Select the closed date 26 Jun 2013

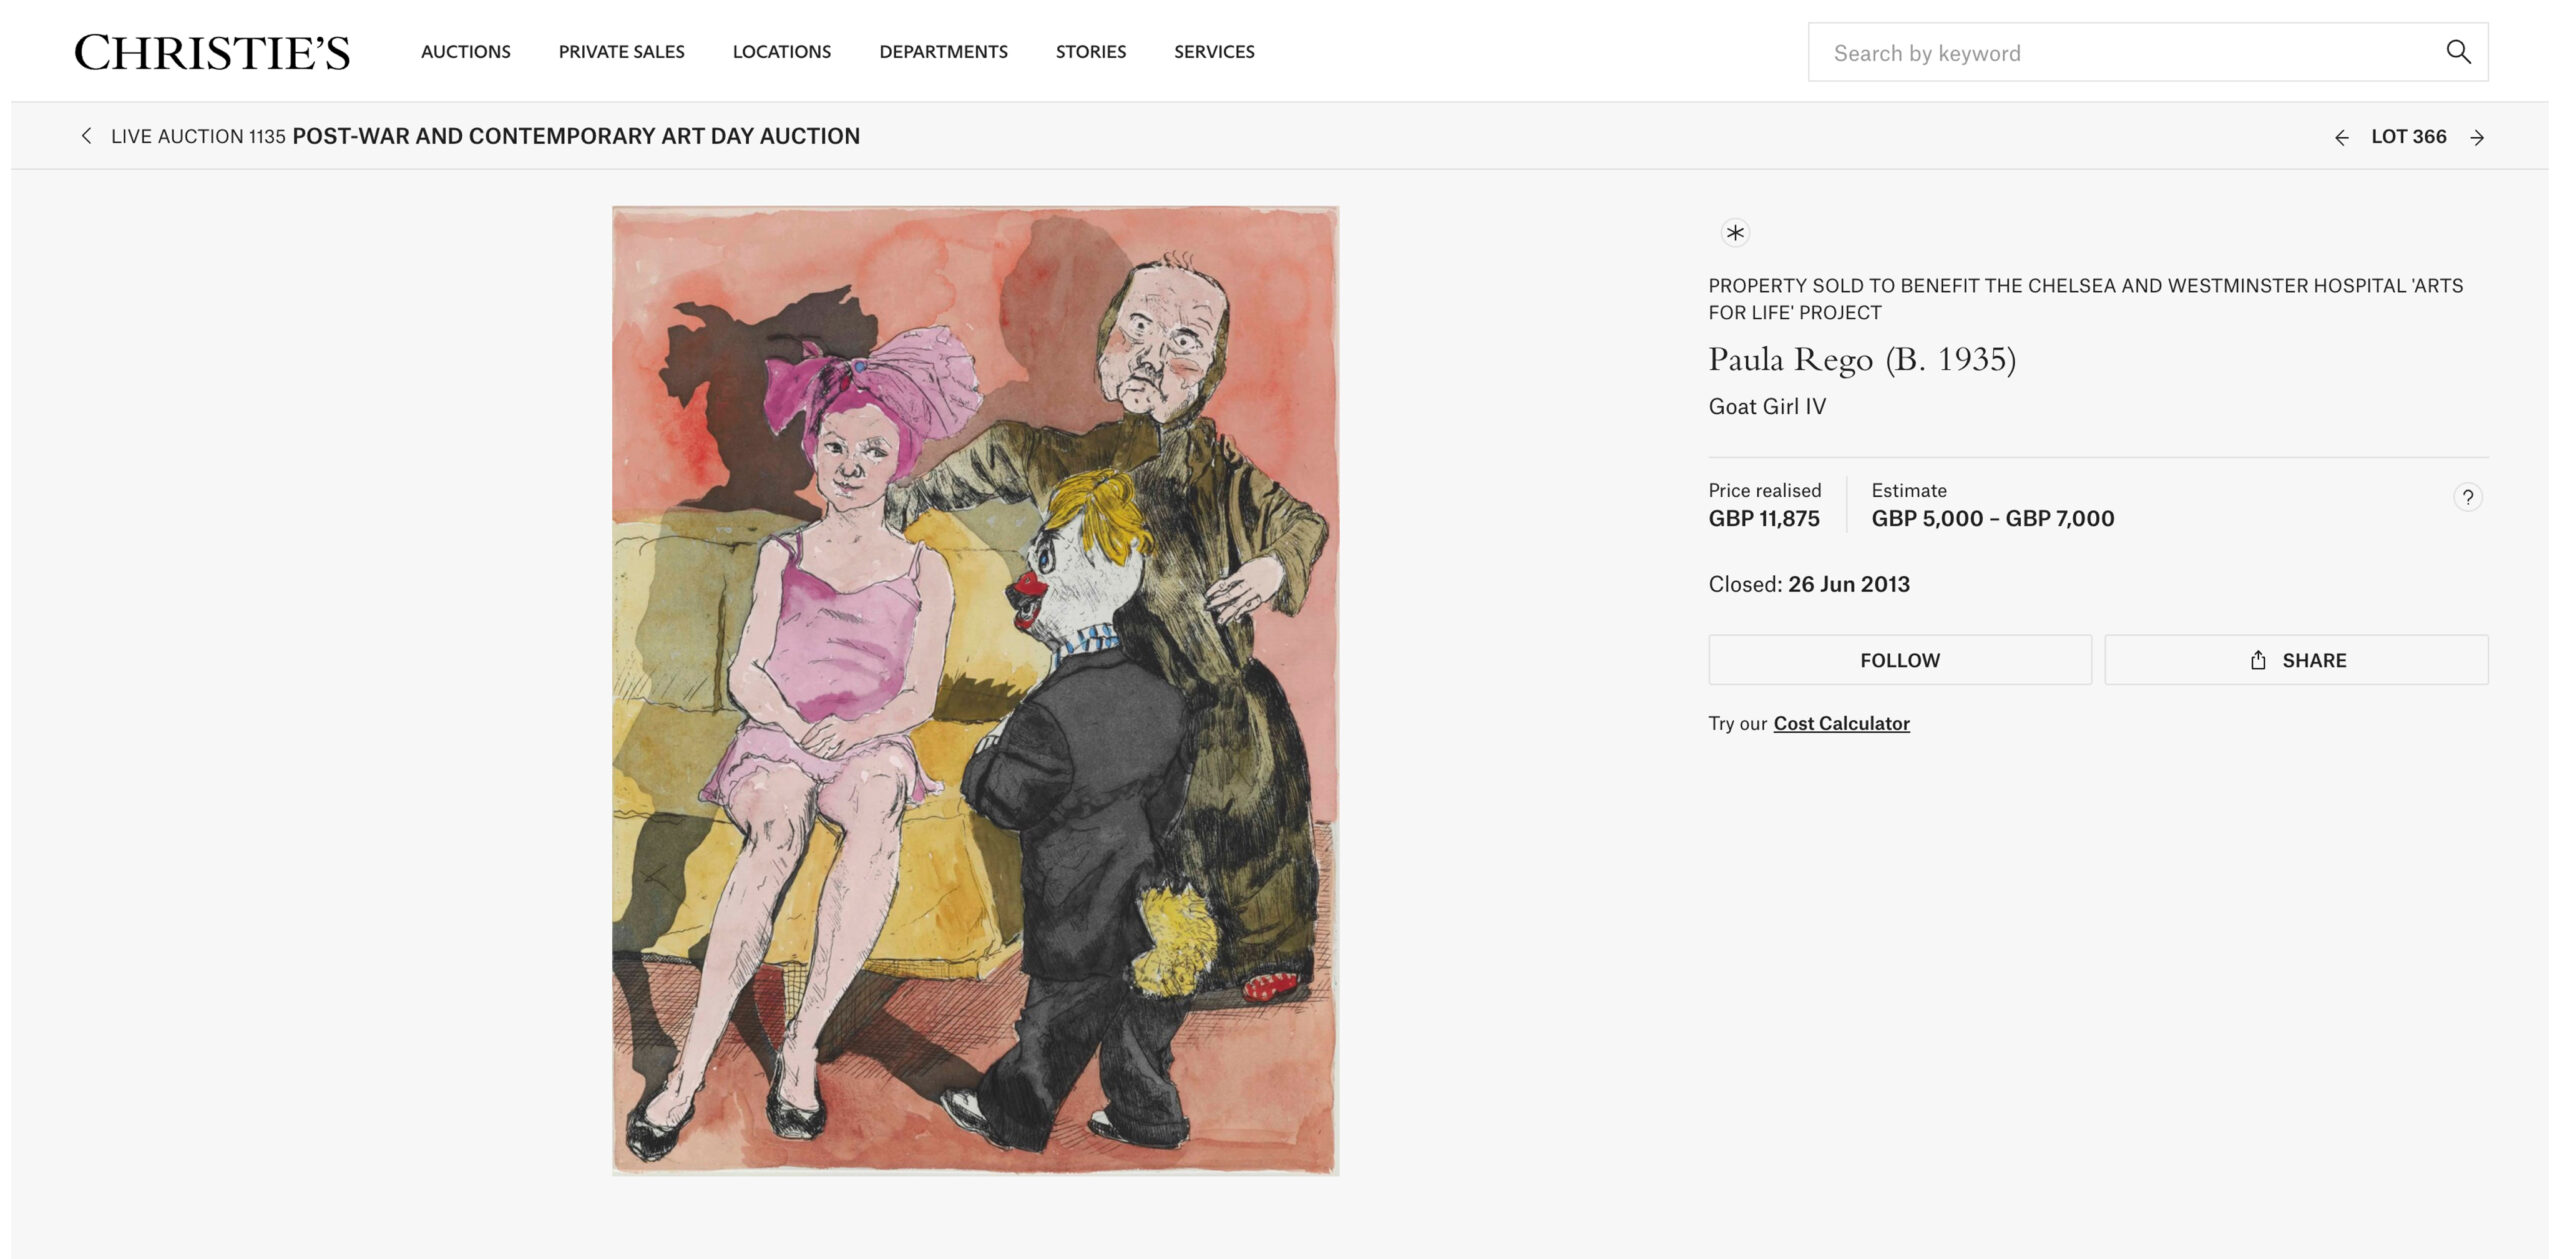(x=1849, y=584)
